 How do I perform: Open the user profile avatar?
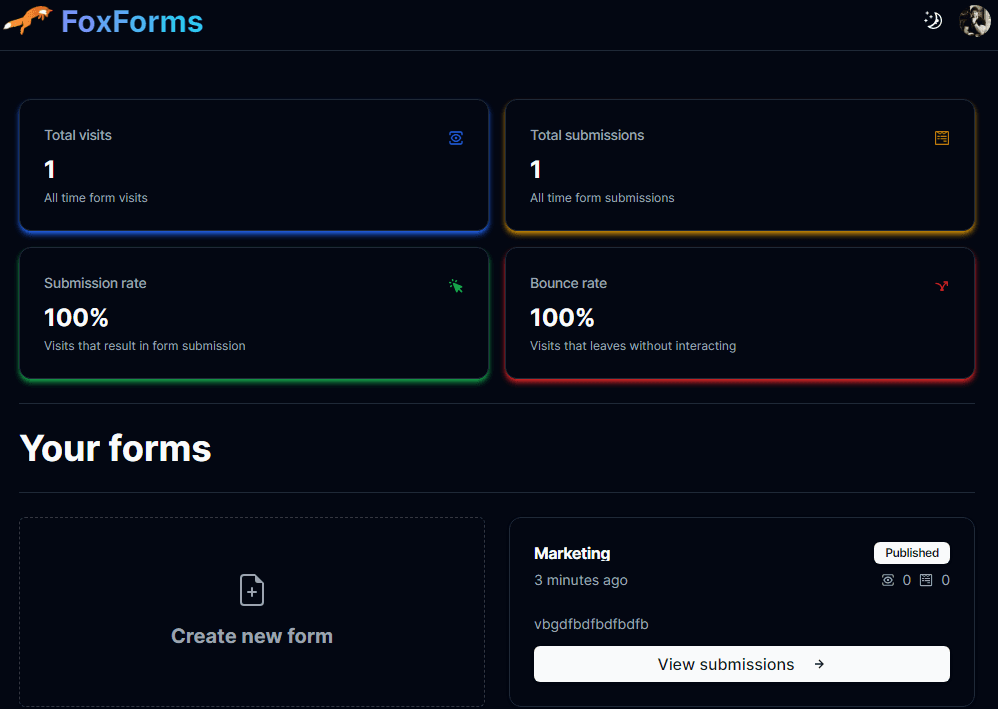pos(974,21)
